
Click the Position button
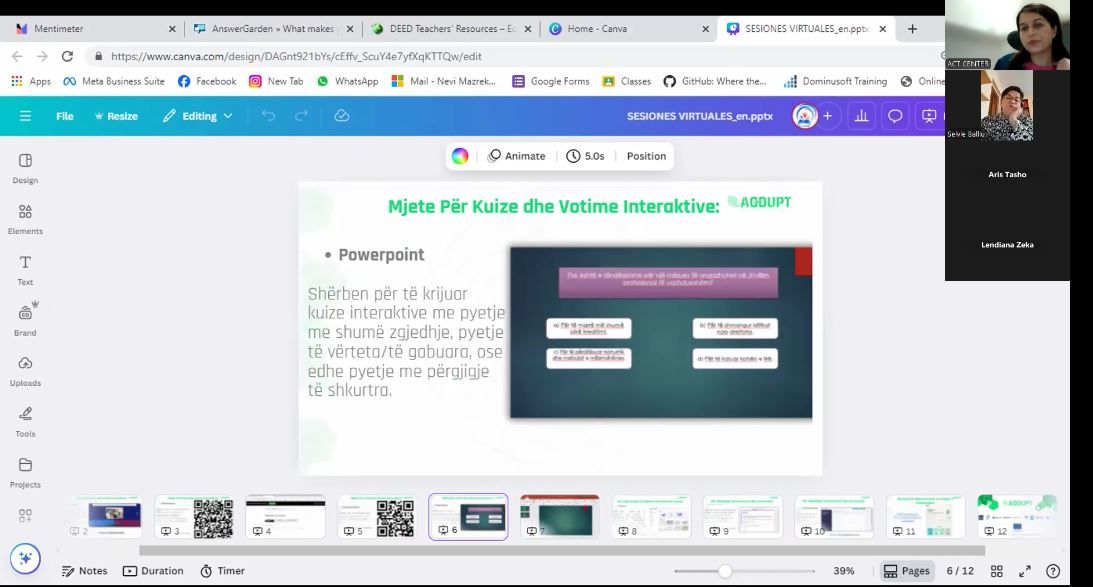[x=646, y=156]
